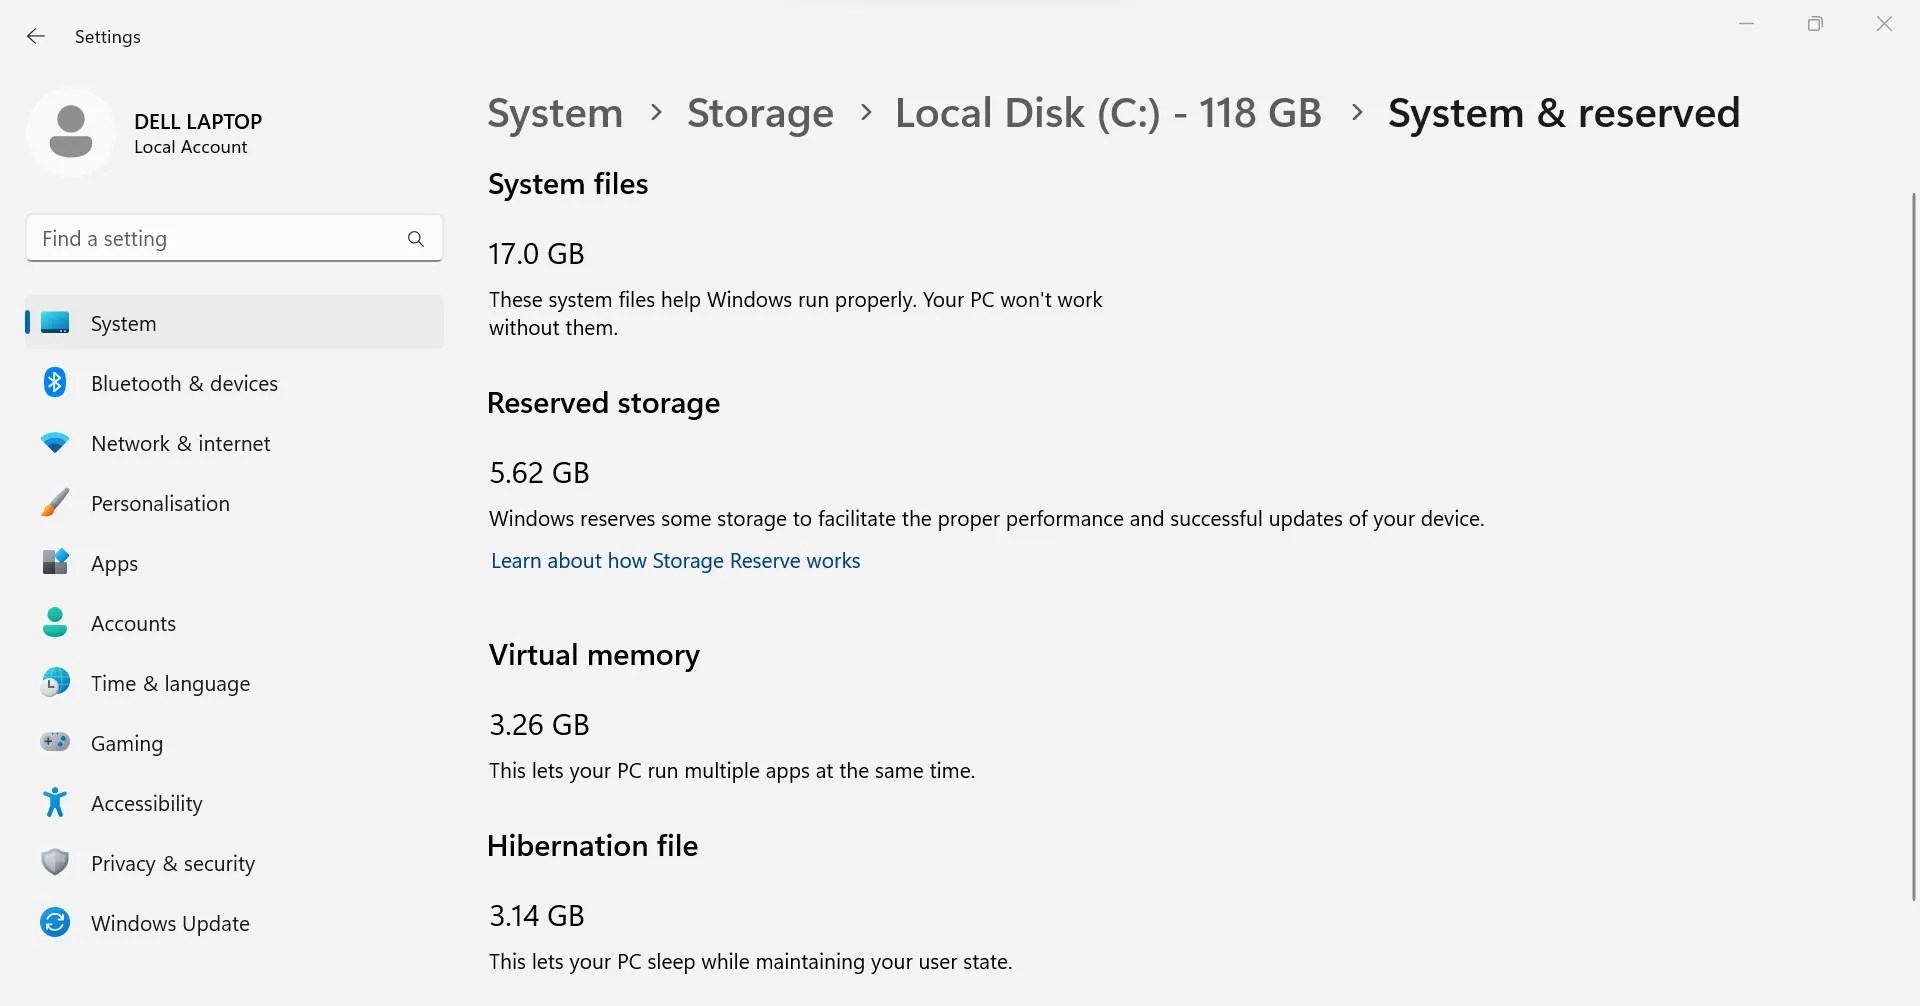Select the Bluetooth & devices icon
The image size is (1920, 1006).
(55, 382)
